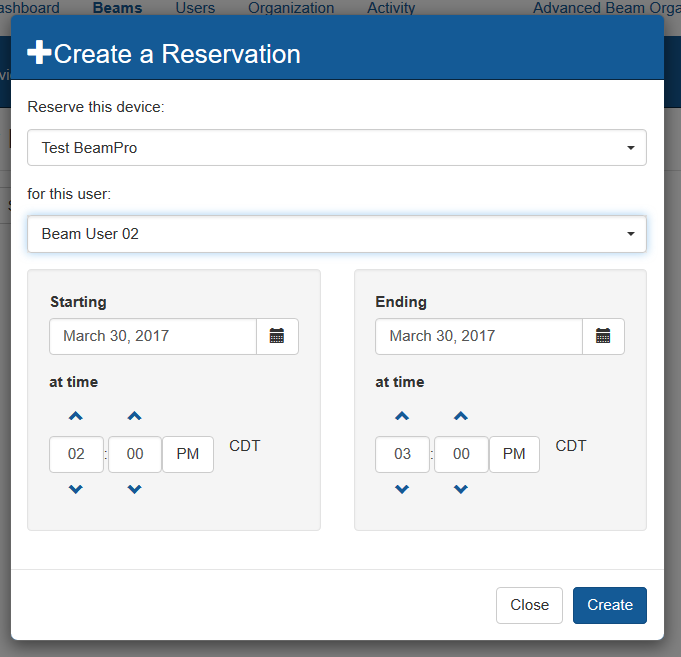The width and height of the screenshot is (681, 657).
Task: Open the Test BeamPro device dropdown
Action: pyautogui.click(x=337, y=148)
